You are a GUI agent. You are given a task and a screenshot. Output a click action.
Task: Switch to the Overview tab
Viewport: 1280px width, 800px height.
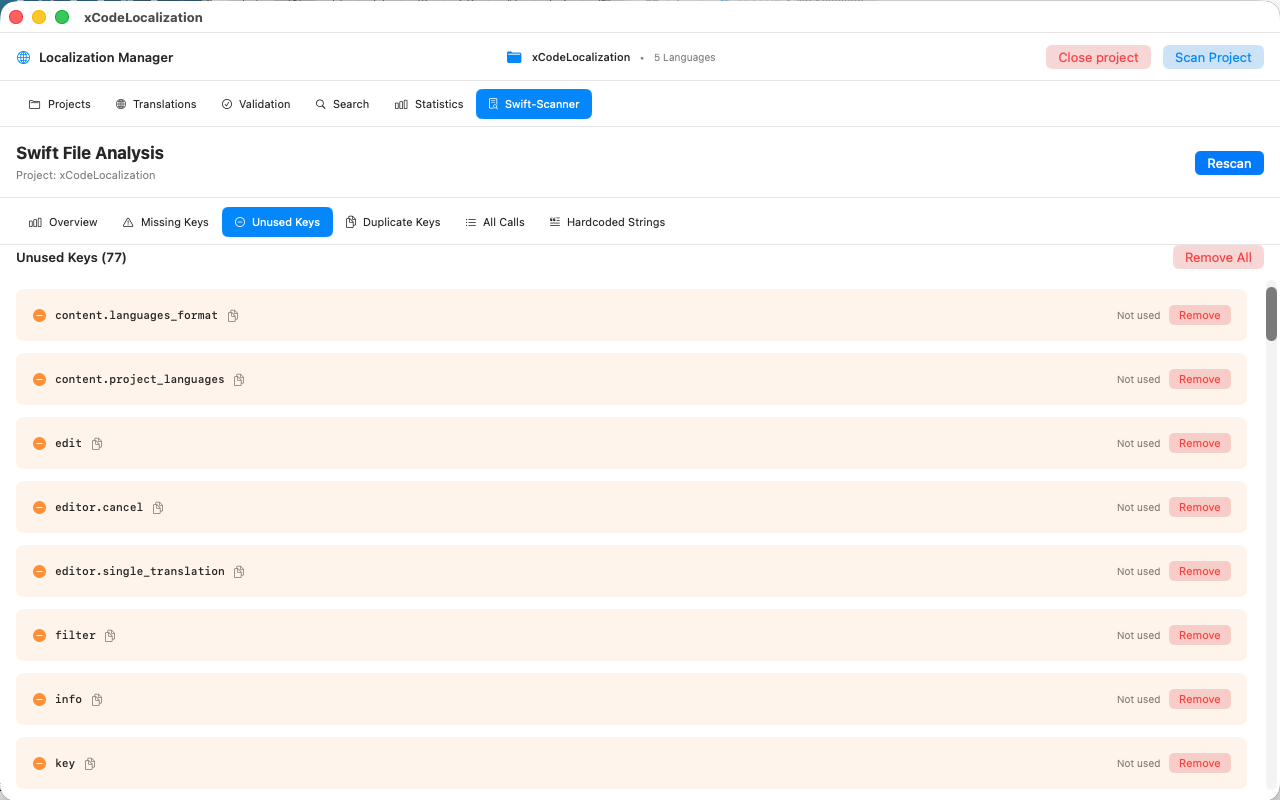(63, 222)
